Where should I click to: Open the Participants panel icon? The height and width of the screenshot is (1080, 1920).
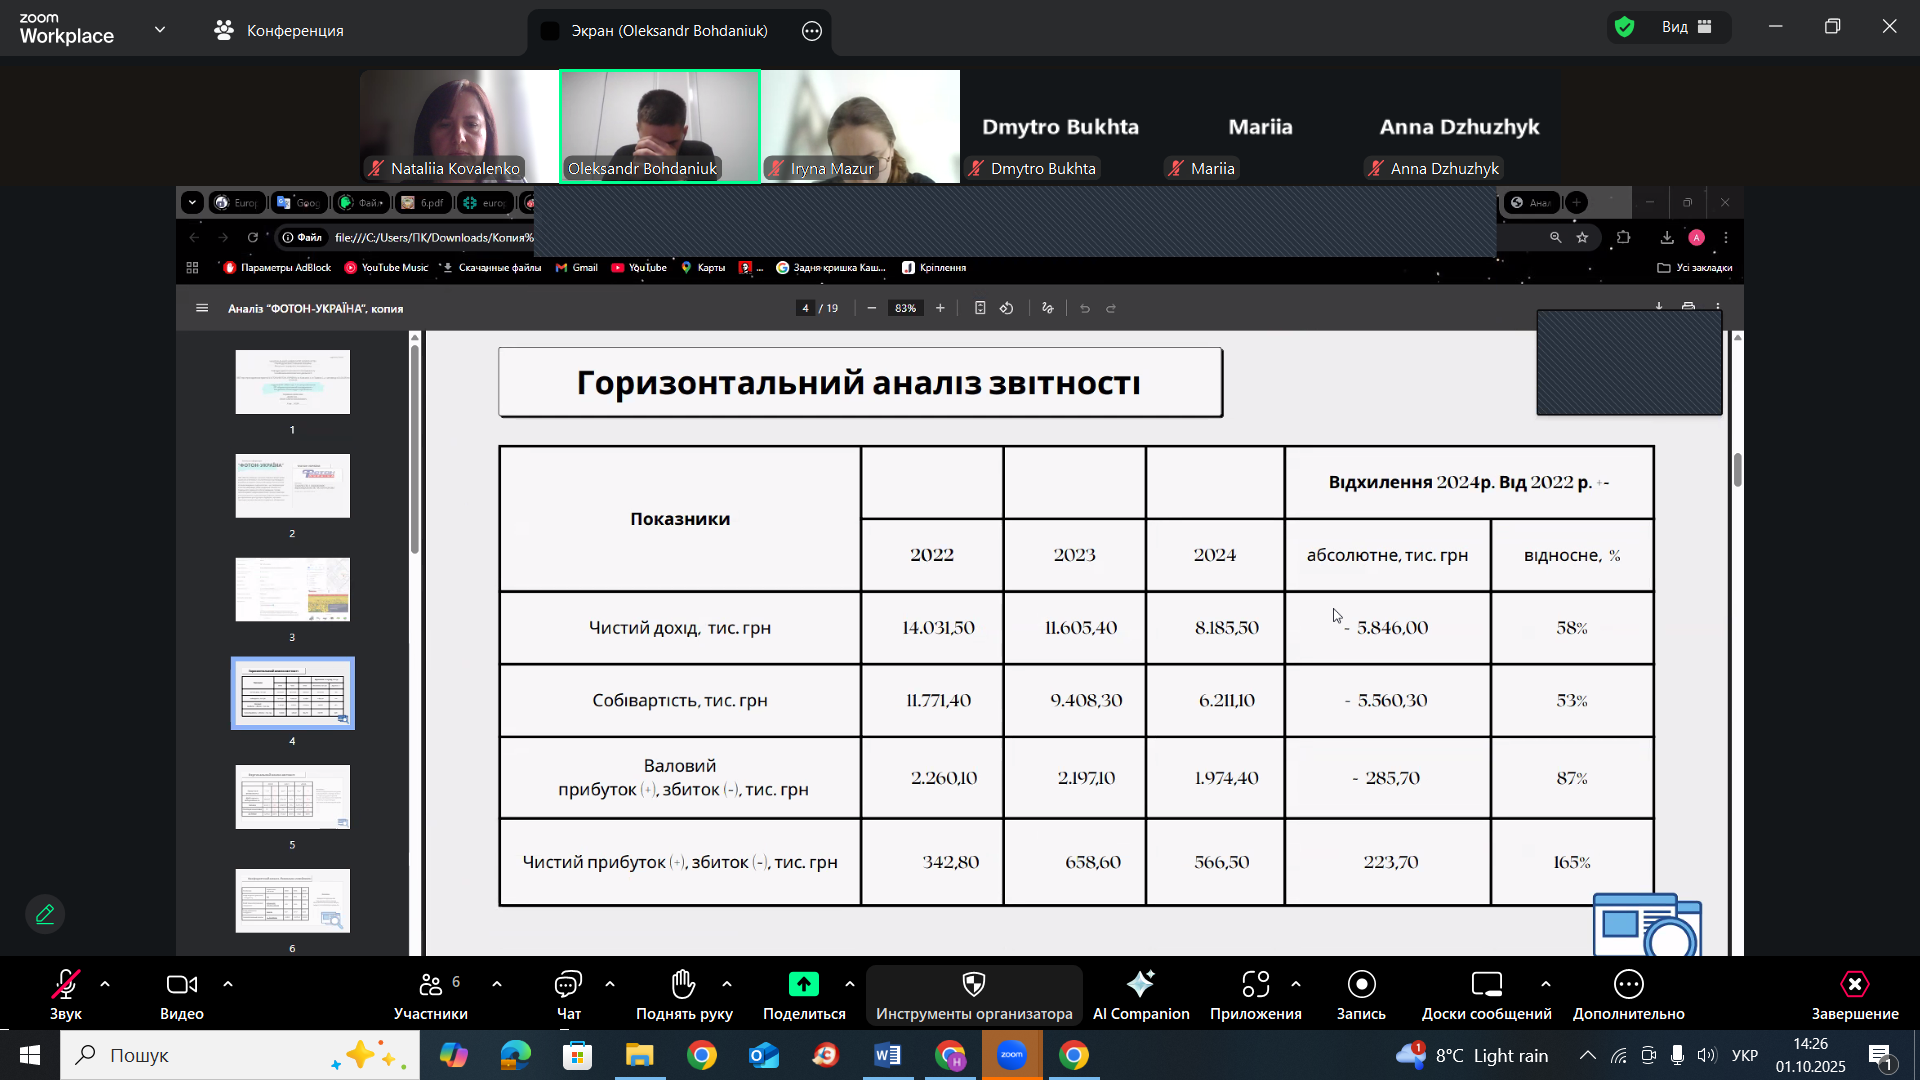click(431, 985)
